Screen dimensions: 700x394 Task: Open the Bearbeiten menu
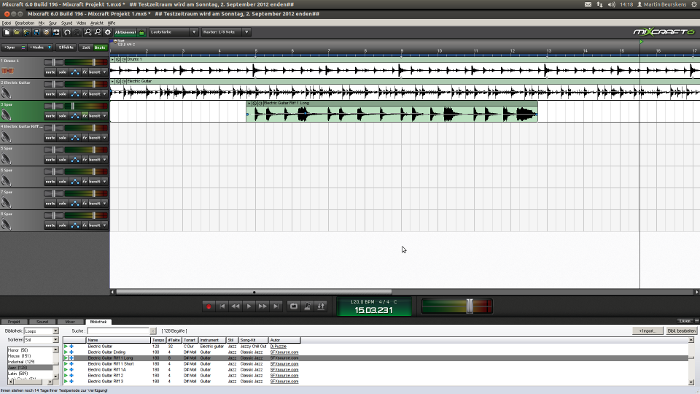coord(24,23)
